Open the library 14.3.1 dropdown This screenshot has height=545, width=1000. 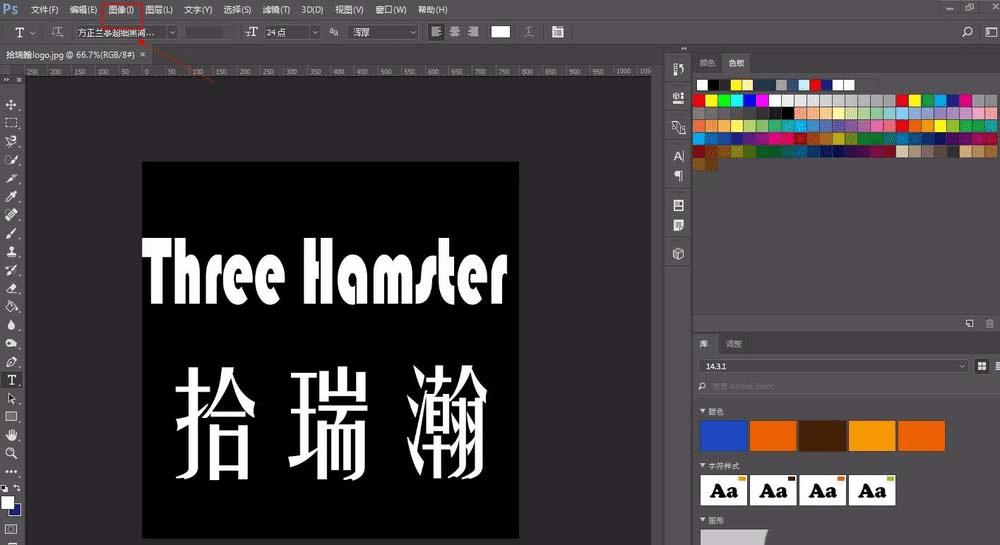(834, 366)
